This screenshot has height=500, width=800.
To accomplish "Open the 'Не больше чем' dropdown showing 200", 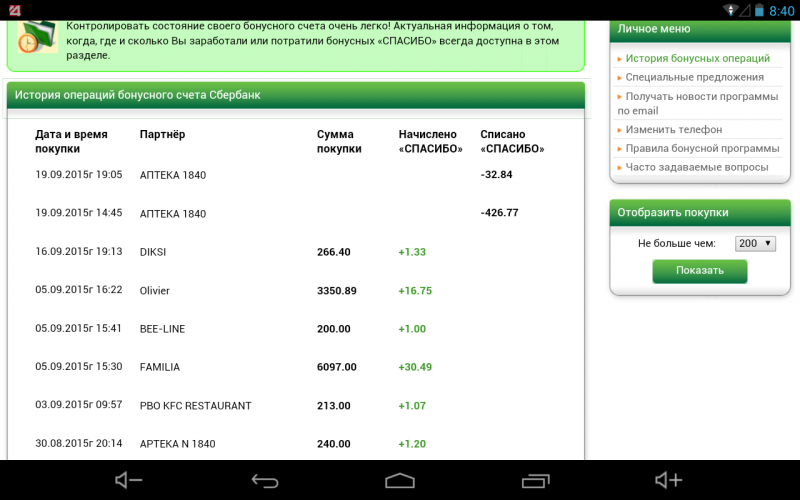I will point(755,243).
